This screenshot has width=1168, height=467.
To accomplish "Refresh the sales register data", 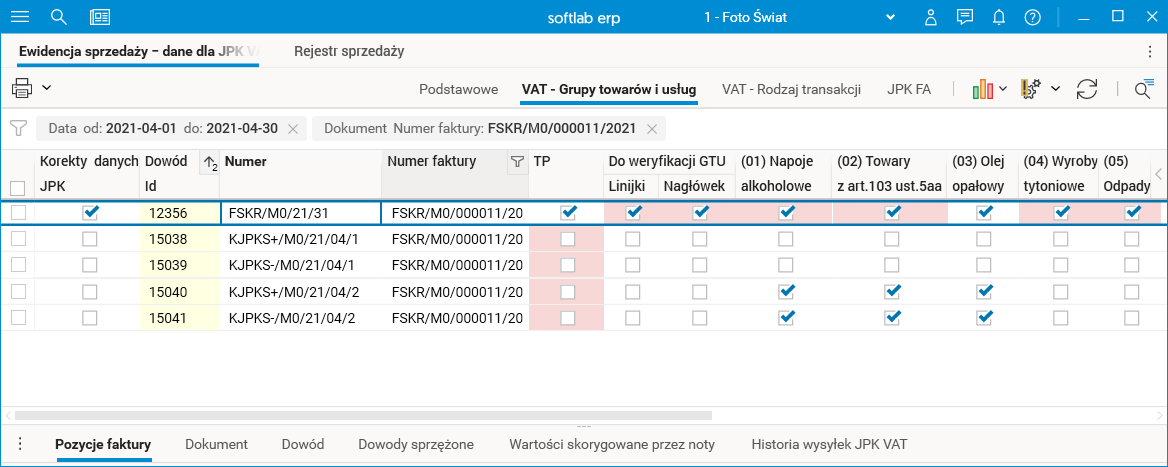I will [x=1087, y=89].
